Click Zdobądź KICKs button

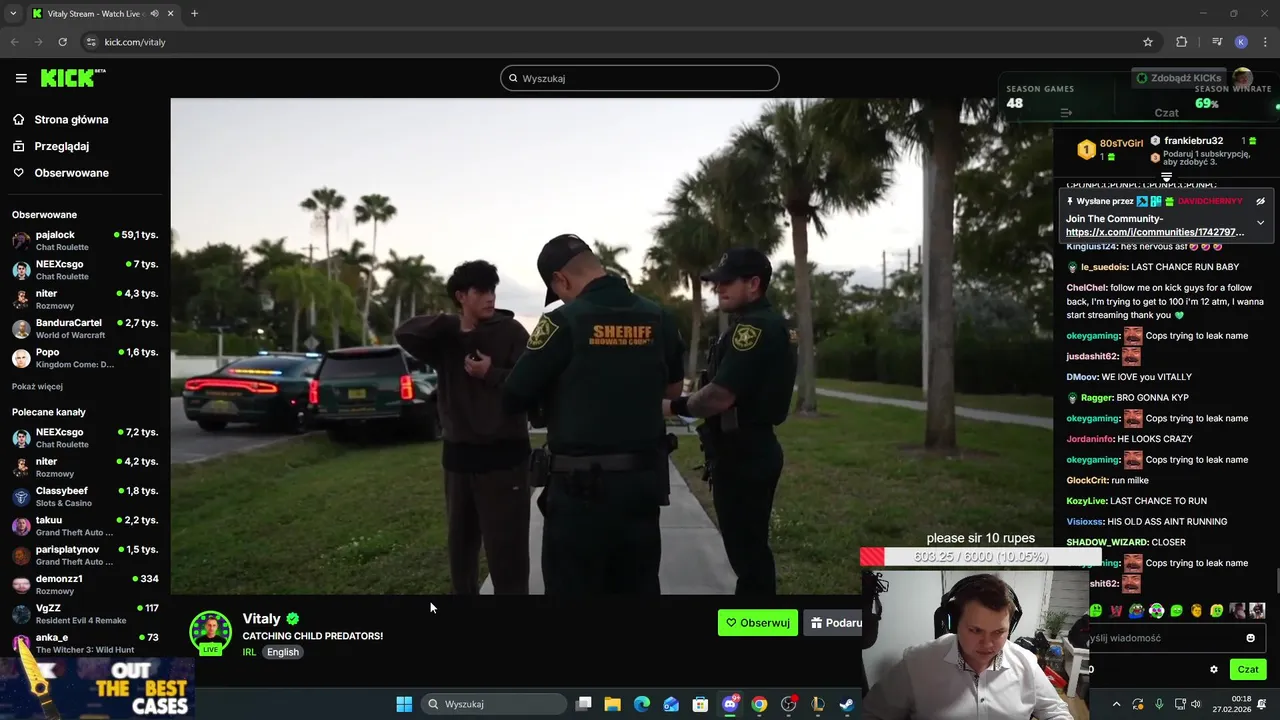(x=1178, y=78)
